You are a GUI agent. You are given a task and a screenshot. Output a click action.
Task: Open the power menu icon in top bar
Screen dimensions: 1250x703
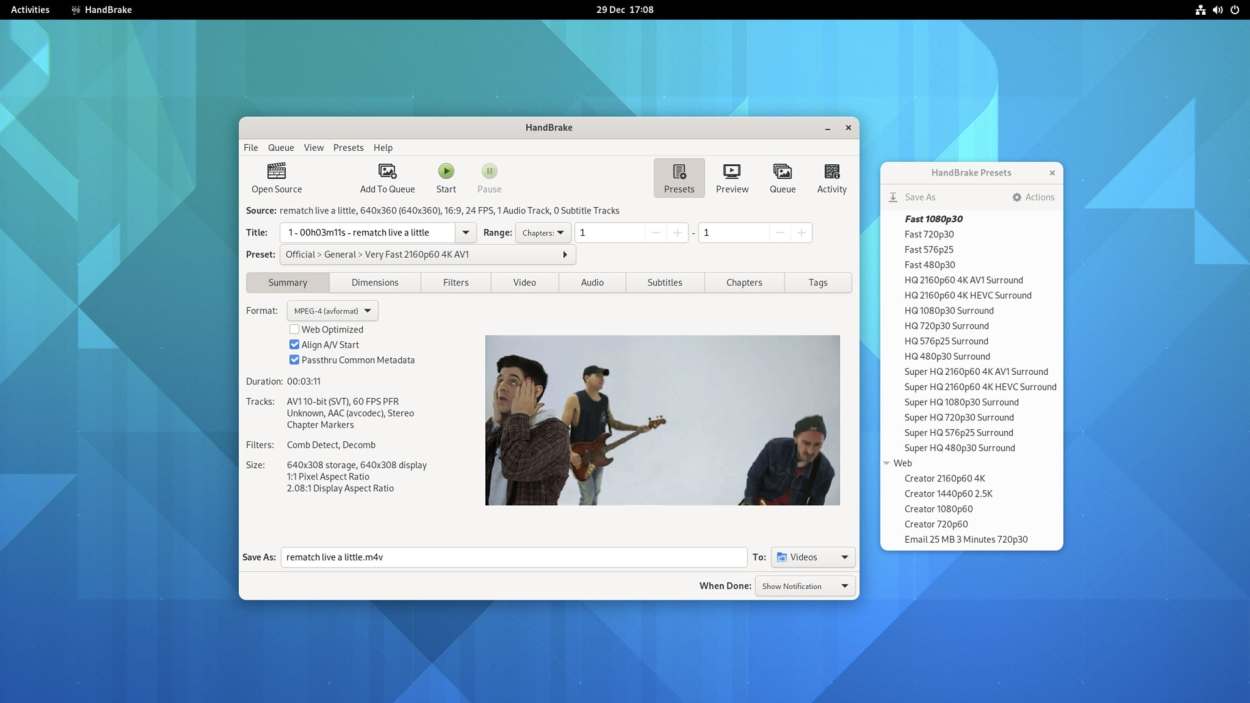[1235, 10]
